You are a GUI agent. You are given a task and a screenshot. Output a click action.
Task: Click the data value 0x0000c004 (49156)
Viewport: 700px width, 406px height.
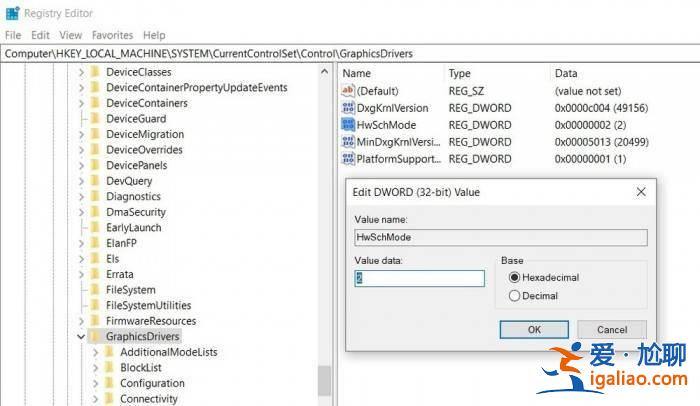pyautogui.click(x=601, y=108)
